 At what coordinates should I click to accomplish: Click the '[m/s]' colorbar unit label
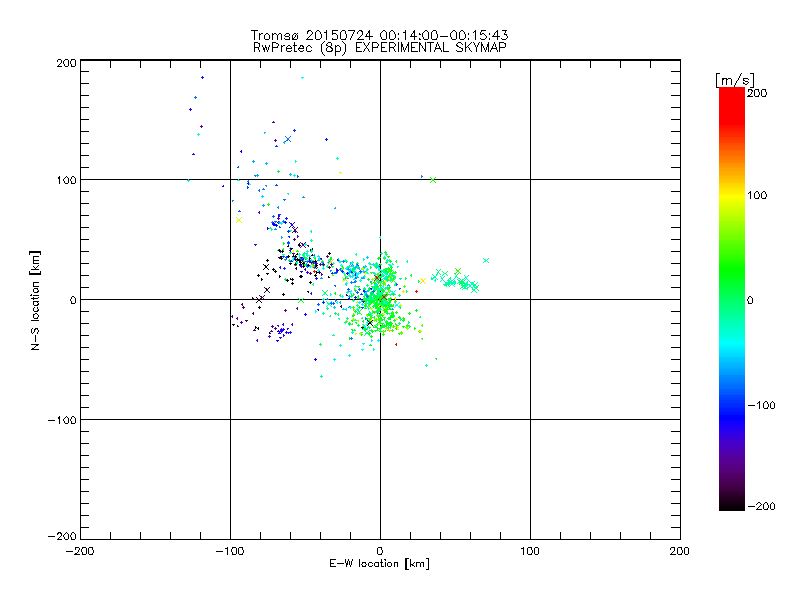[735, 80]
